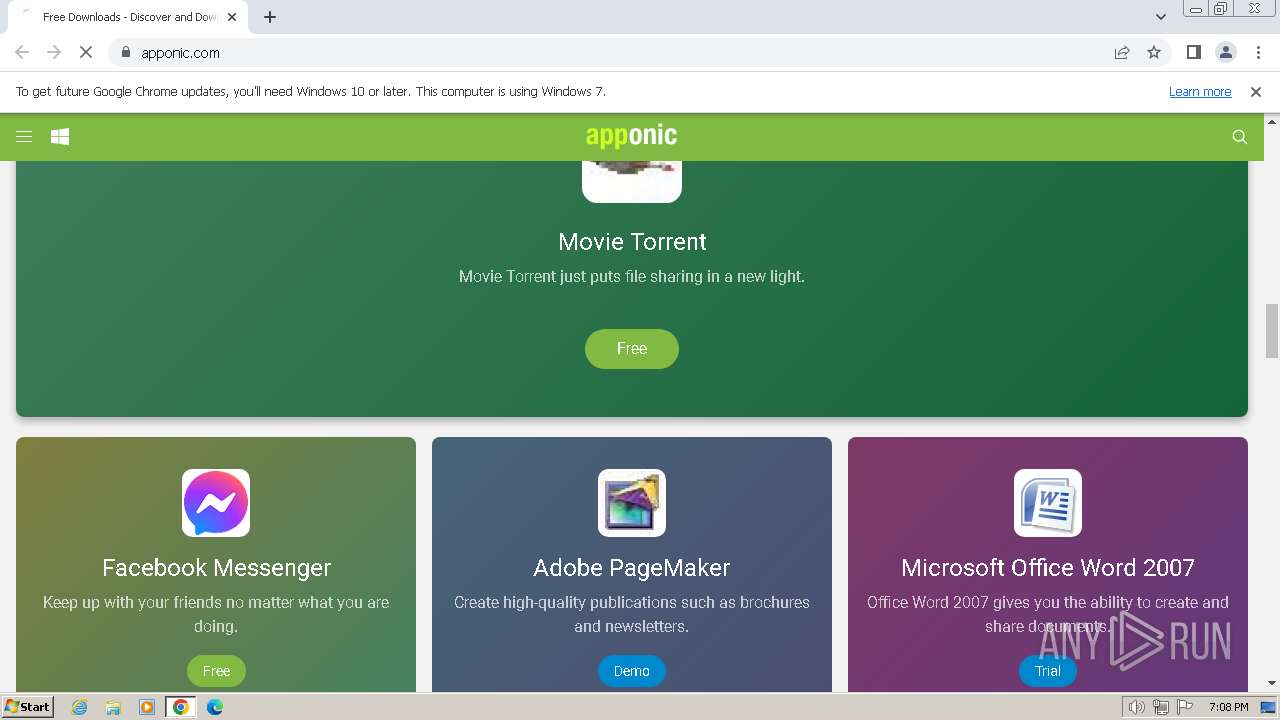Viewport: 1280px width, 720px height.
Task: Open the Chrome three-dot menu
Action: coord(1258,53)
